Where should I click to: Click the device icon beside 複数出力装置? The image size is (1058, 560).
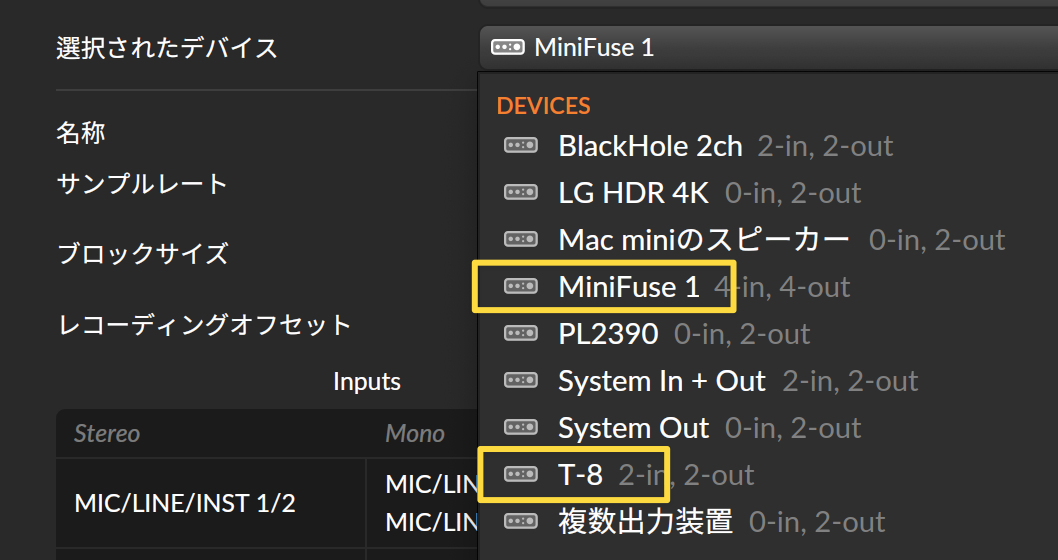click(x=521, y=522)
